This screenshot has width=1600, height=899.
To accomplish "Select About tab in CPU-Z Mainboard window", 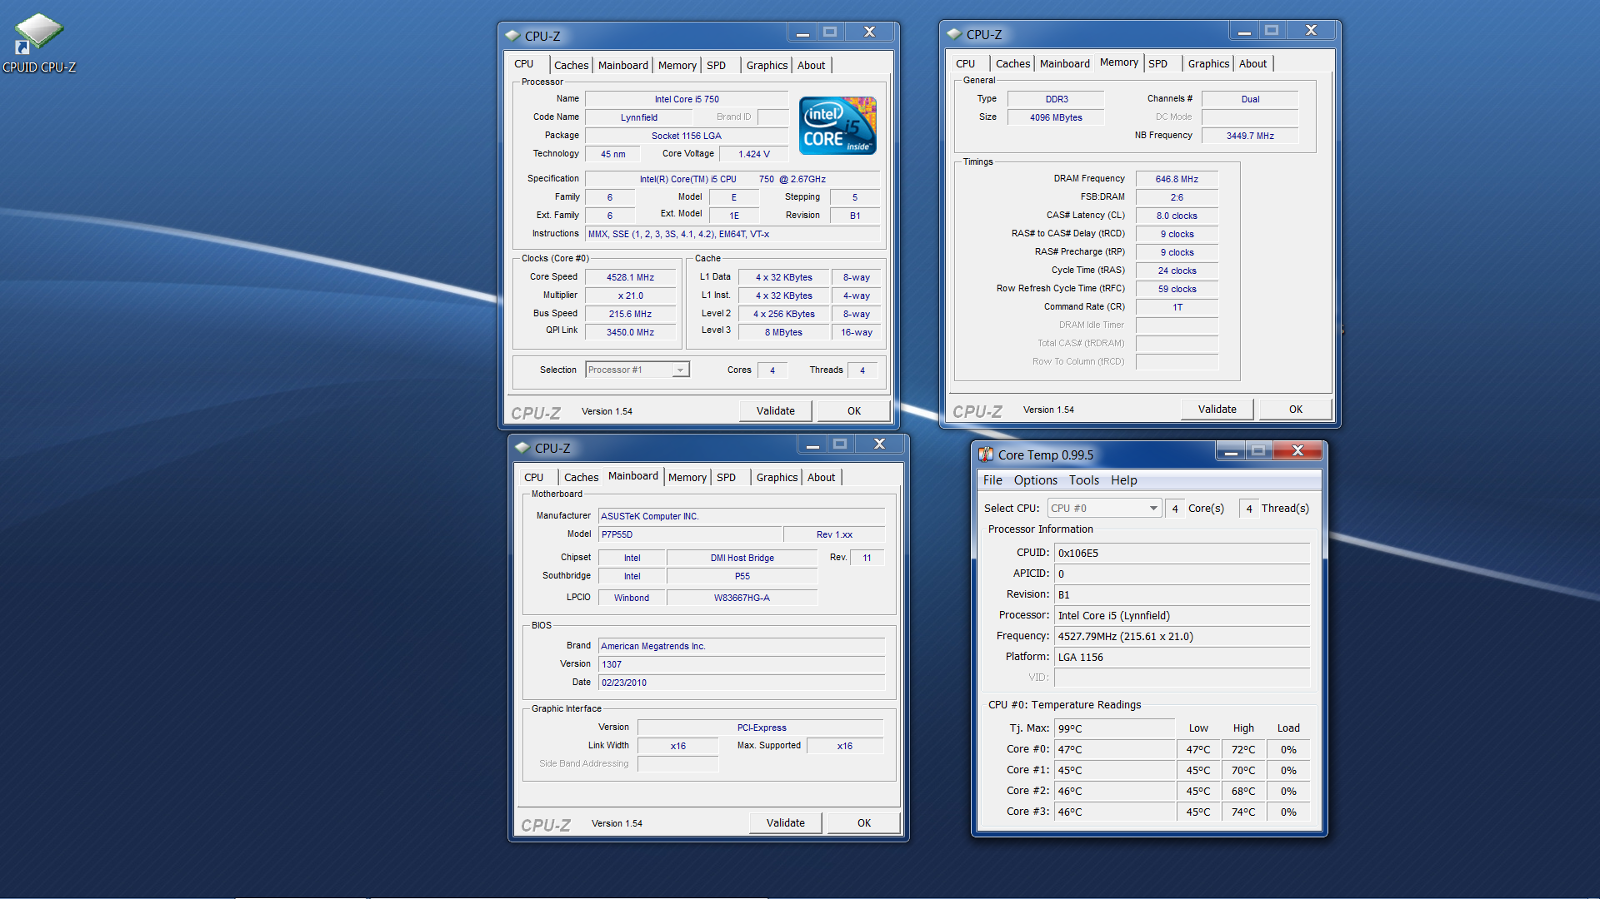I will (x=821, y=478).
